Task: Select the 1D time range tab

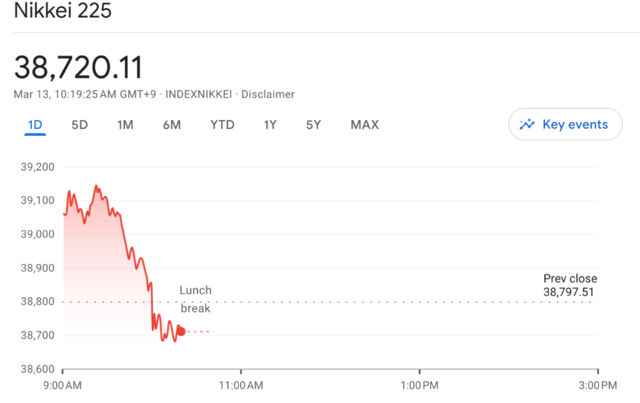Action: [x=34, y=125]
